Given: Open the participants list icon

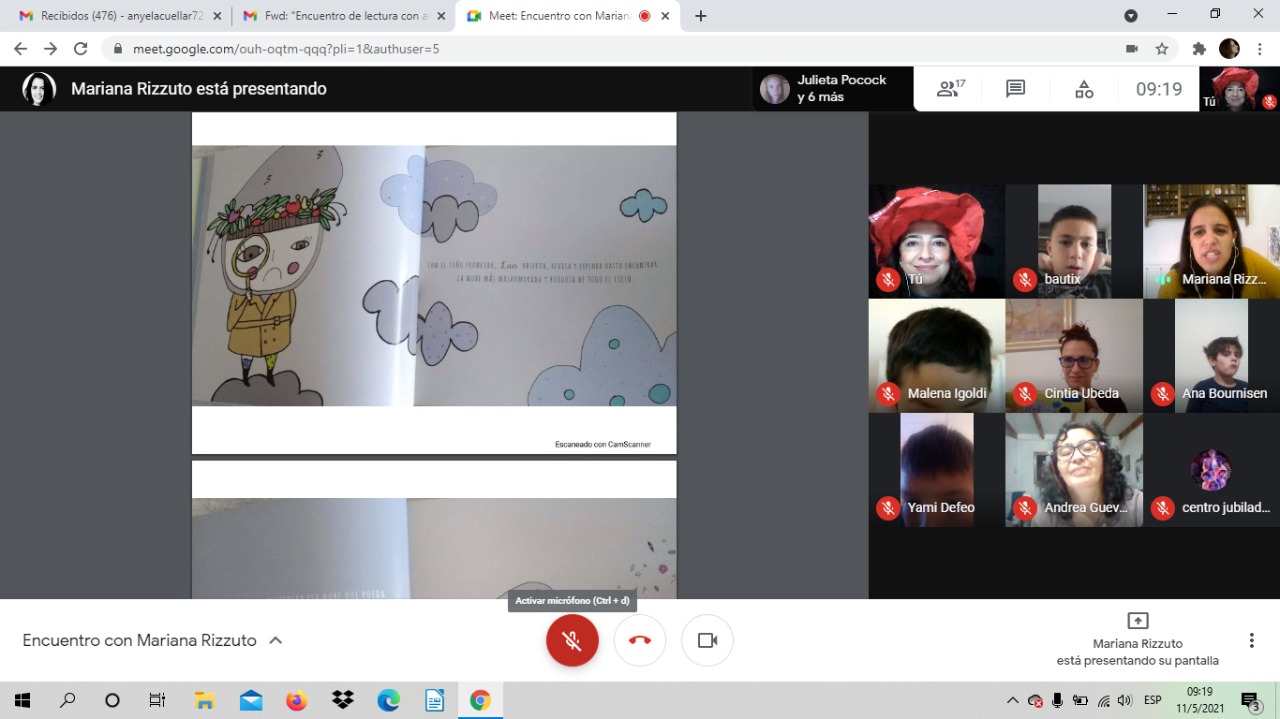Looking at the screenshot, I should (x=949, y=89).
